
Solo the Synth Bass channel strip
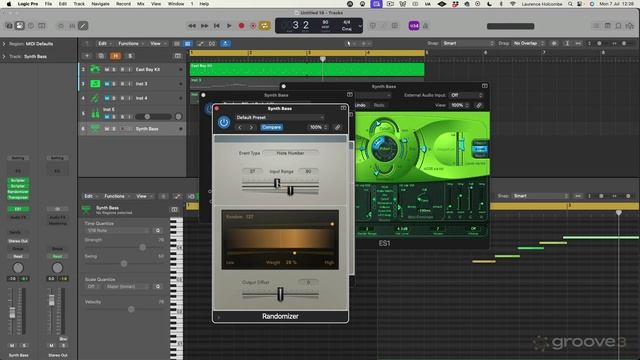coord(24,345)
